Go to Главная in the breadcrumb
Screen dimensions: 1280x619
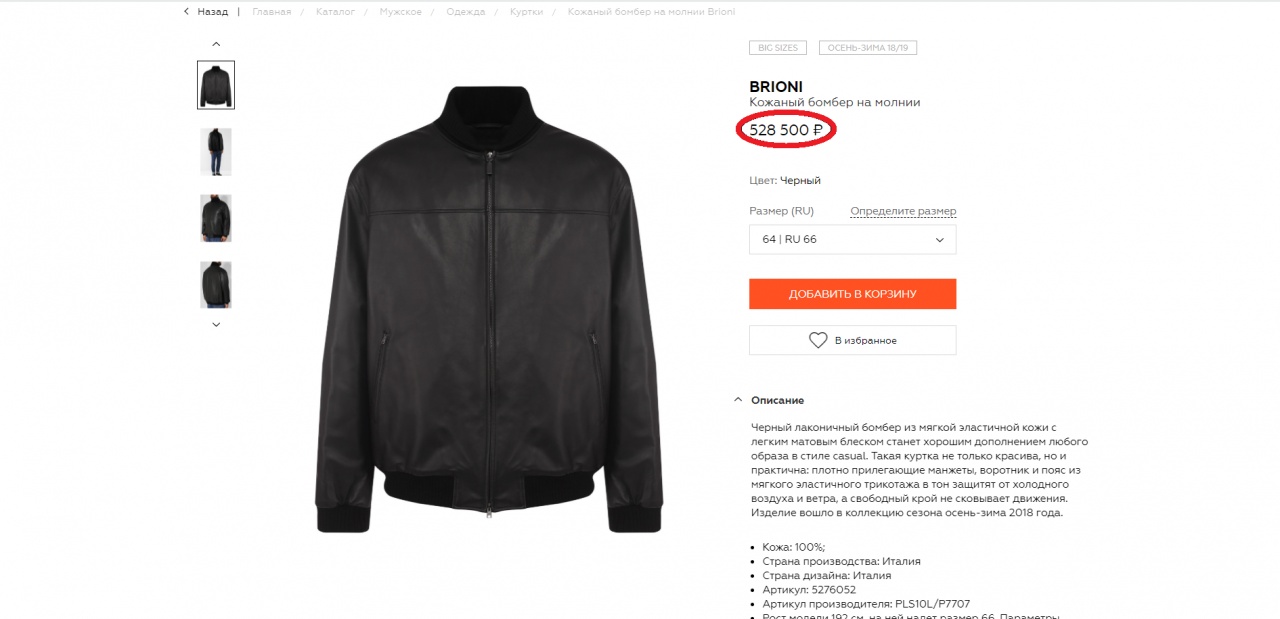[272, 12]
